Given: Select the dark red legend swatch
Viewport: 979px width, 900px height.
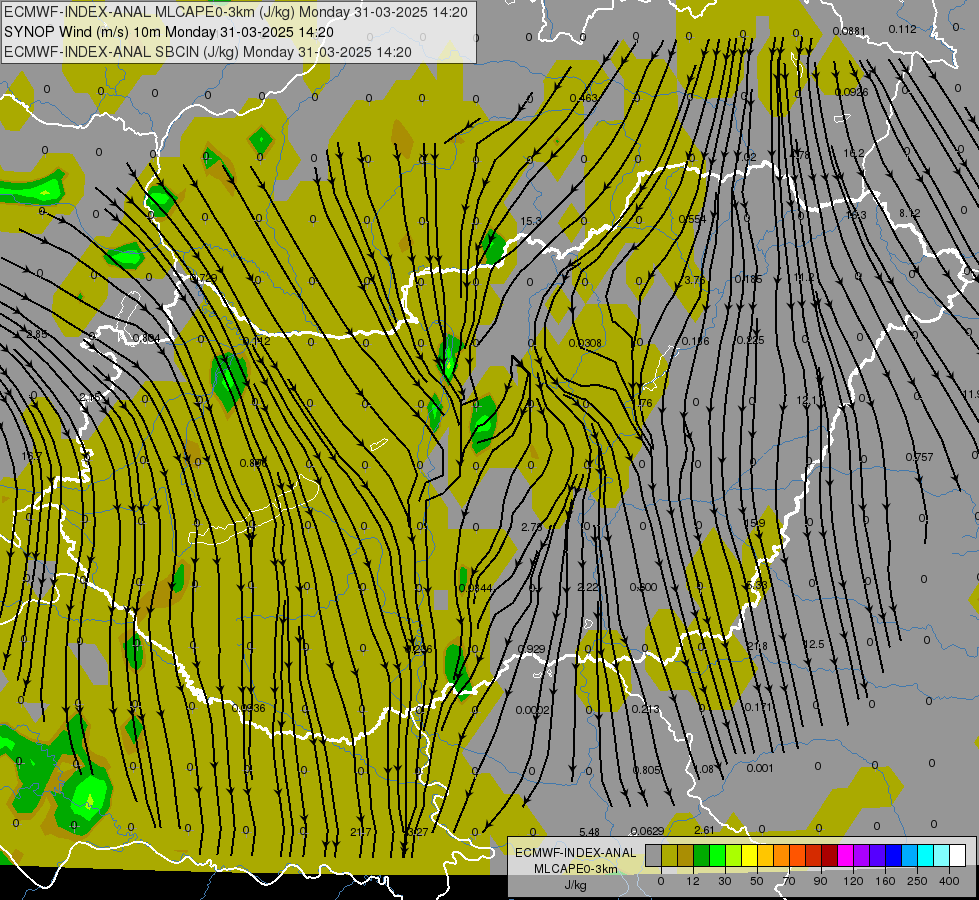Looking at the screenshot, I should pyautogui.click(x=829, y=855).
